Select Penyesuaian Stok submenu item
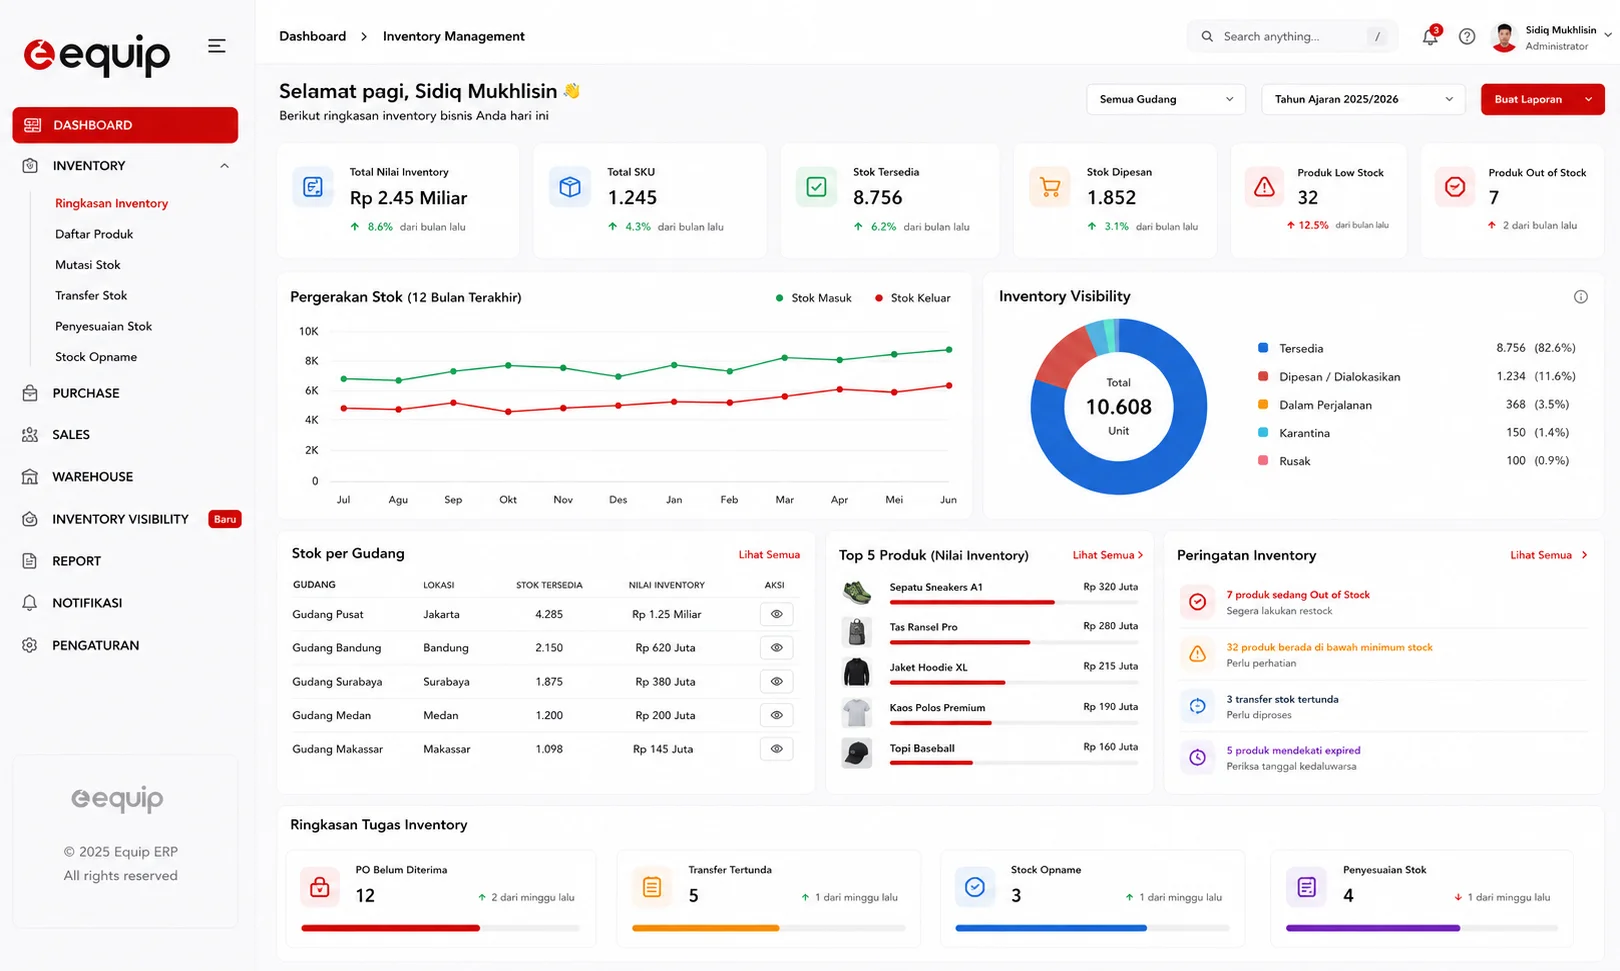 tap(104, 327)
